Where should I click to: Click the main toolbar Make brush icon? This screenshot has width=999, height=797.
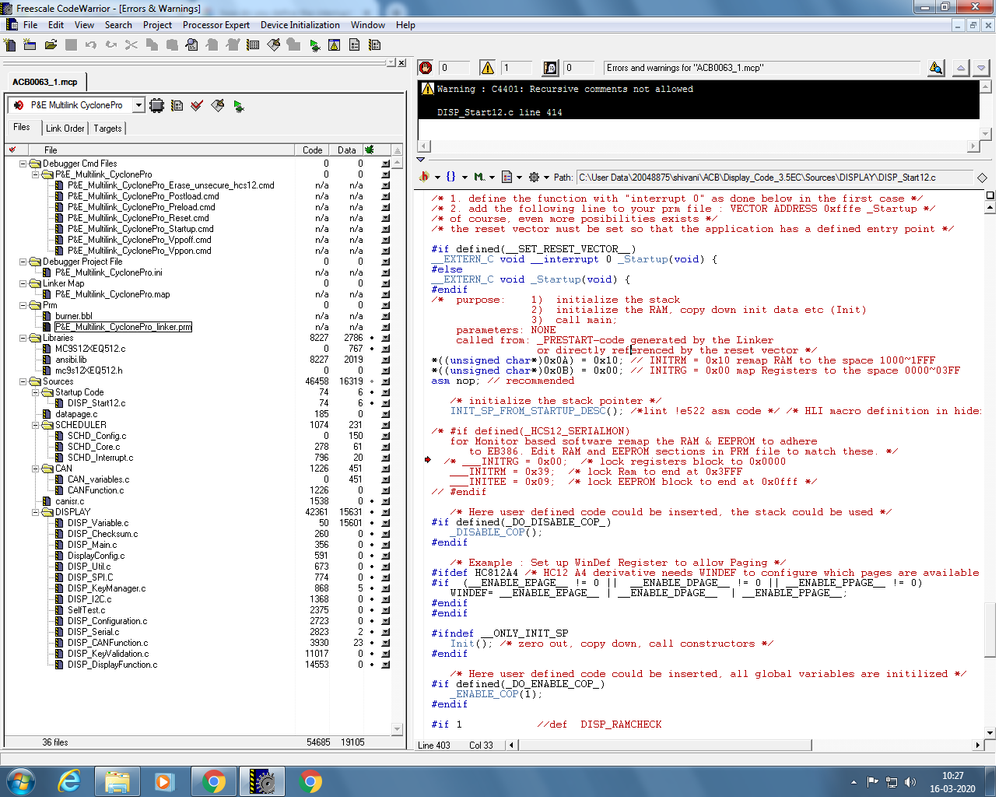click(273, 45)
